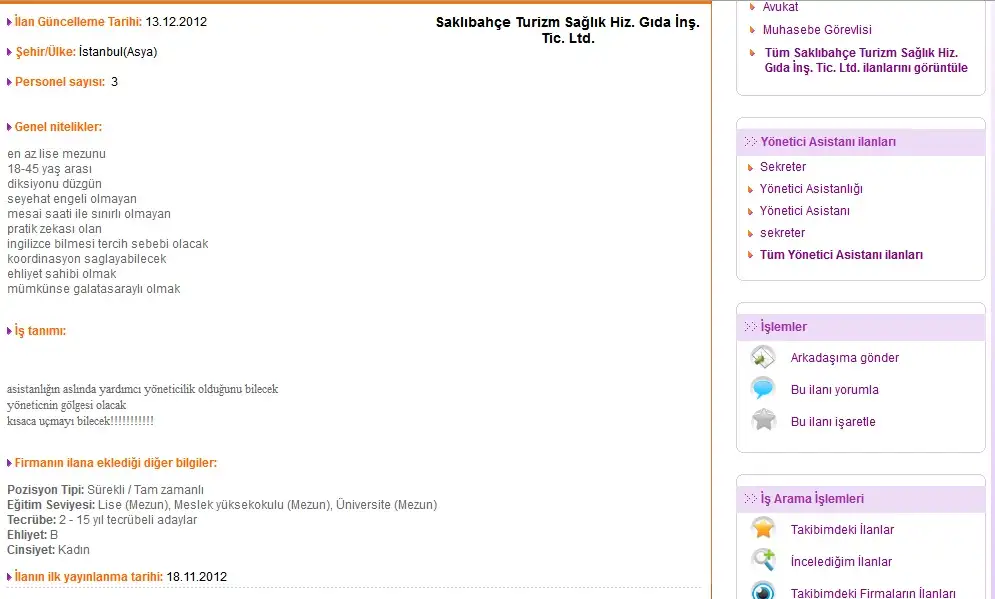Open the Yönetici Asistanı listing link
The image size is (995, 599).
[805, 211]
